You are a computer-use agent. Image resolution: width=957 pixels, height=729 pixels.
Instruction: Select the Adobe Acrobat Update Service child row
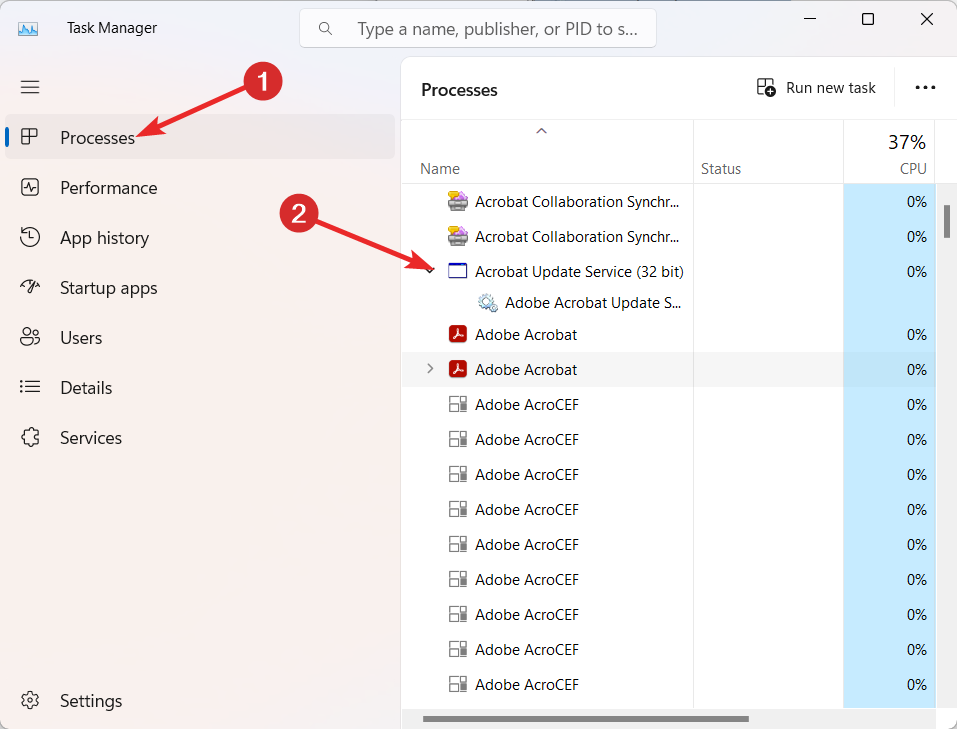[x=594, y=303]
